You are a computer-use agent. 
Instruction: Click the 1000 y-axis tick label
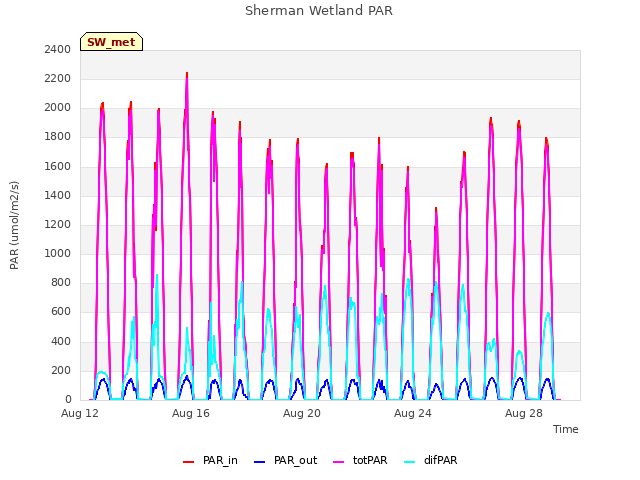[x=58, y=253]
